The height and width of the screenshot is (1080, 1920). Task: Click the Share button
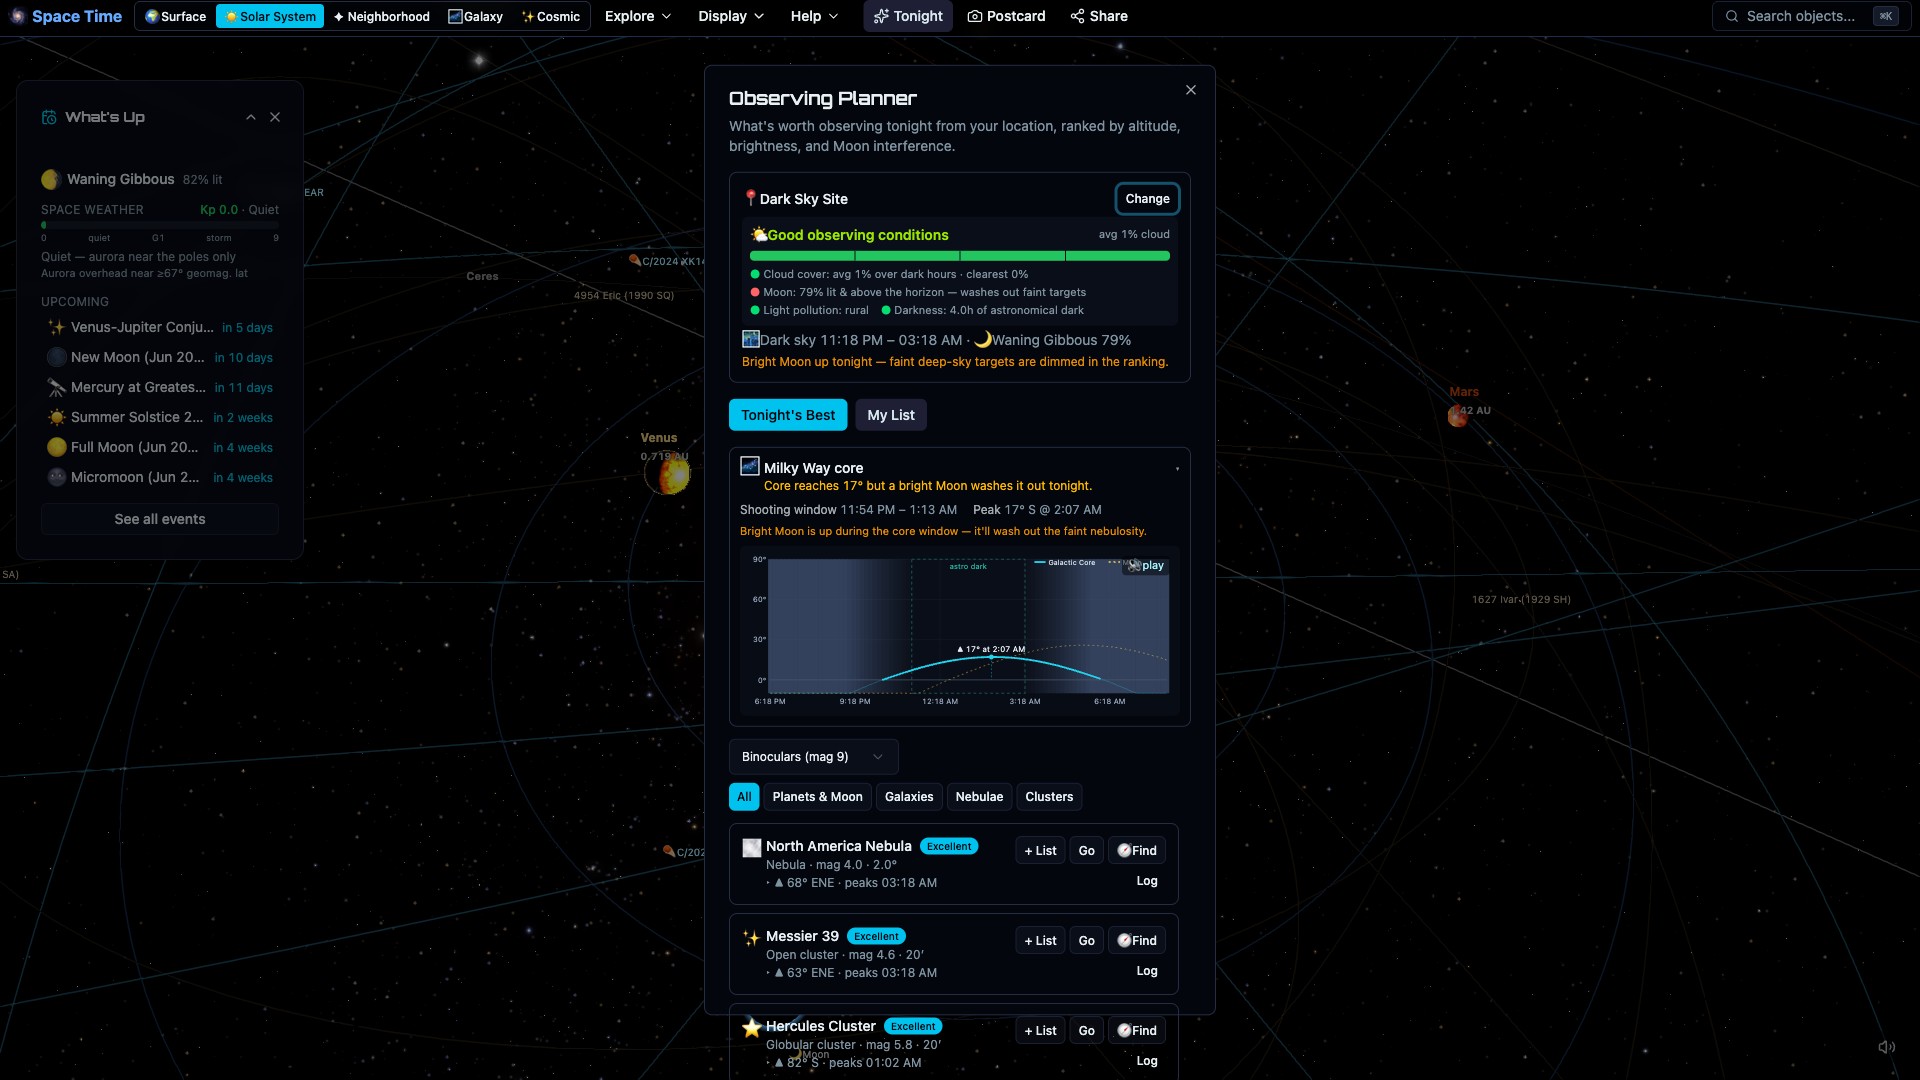tap(1099, 16)
